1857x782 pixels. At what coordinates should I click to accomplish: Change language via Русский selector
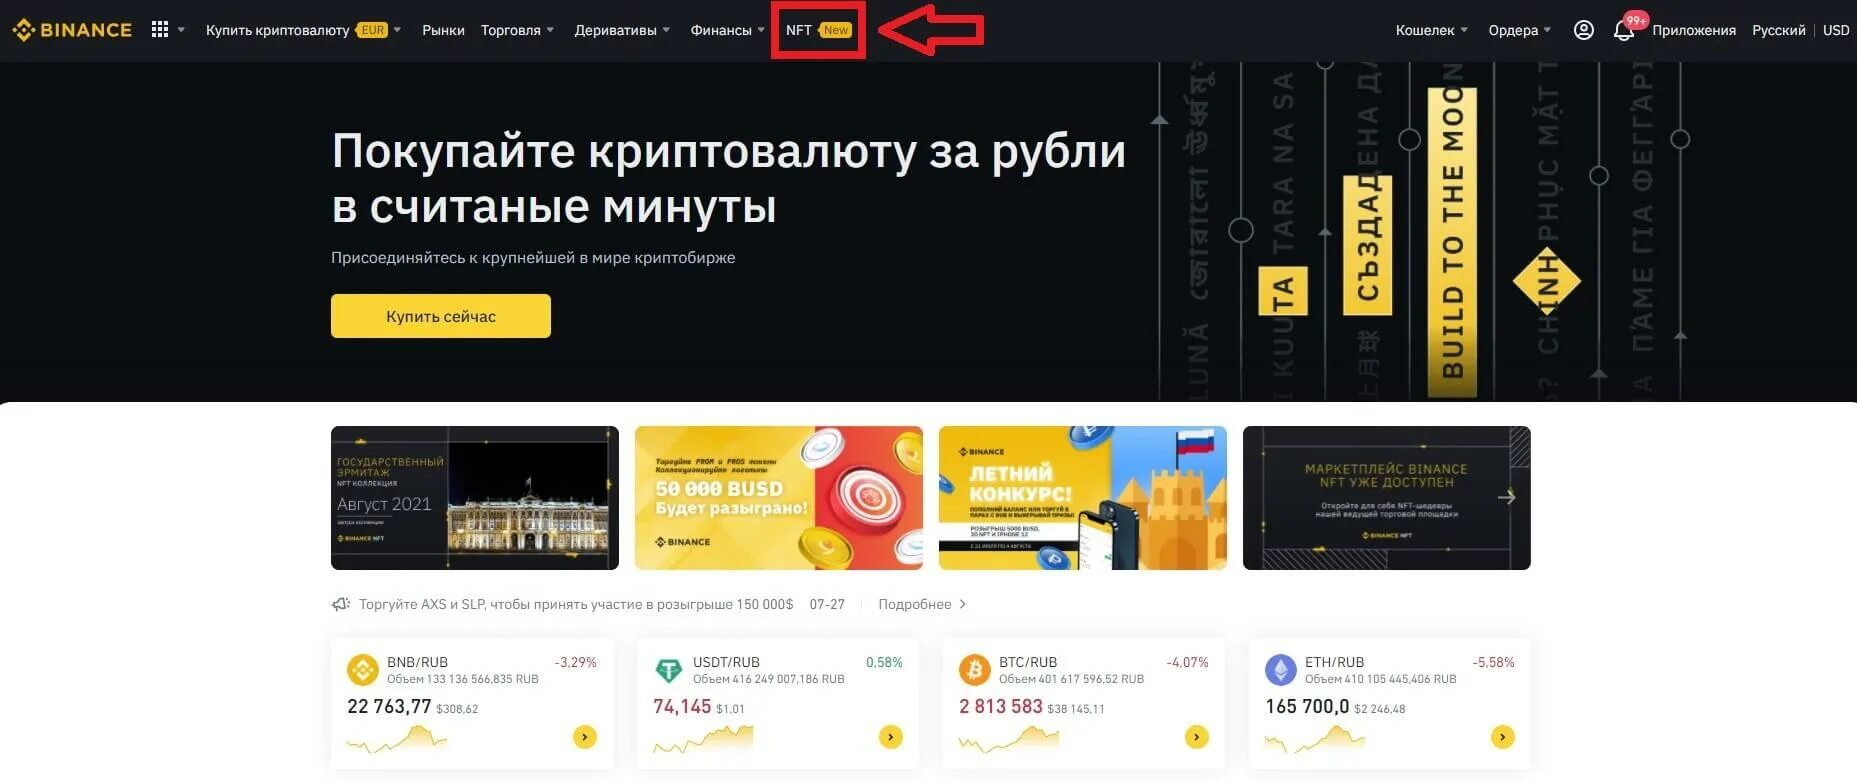coord(1778,30)
